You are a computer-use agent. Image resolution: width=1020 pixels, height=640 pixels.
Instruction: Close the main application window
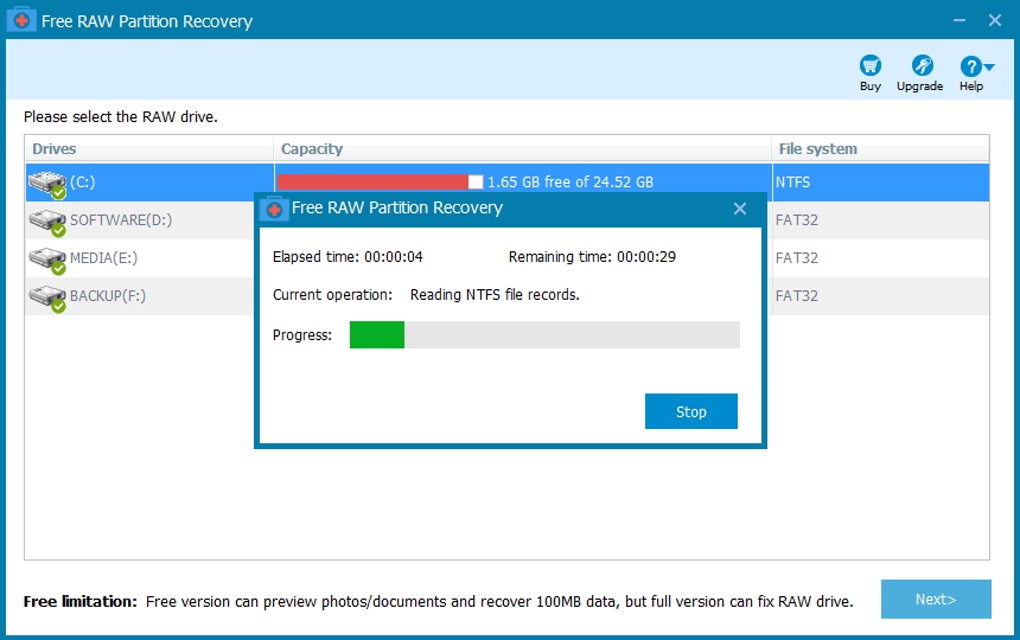tap(995, 20)
